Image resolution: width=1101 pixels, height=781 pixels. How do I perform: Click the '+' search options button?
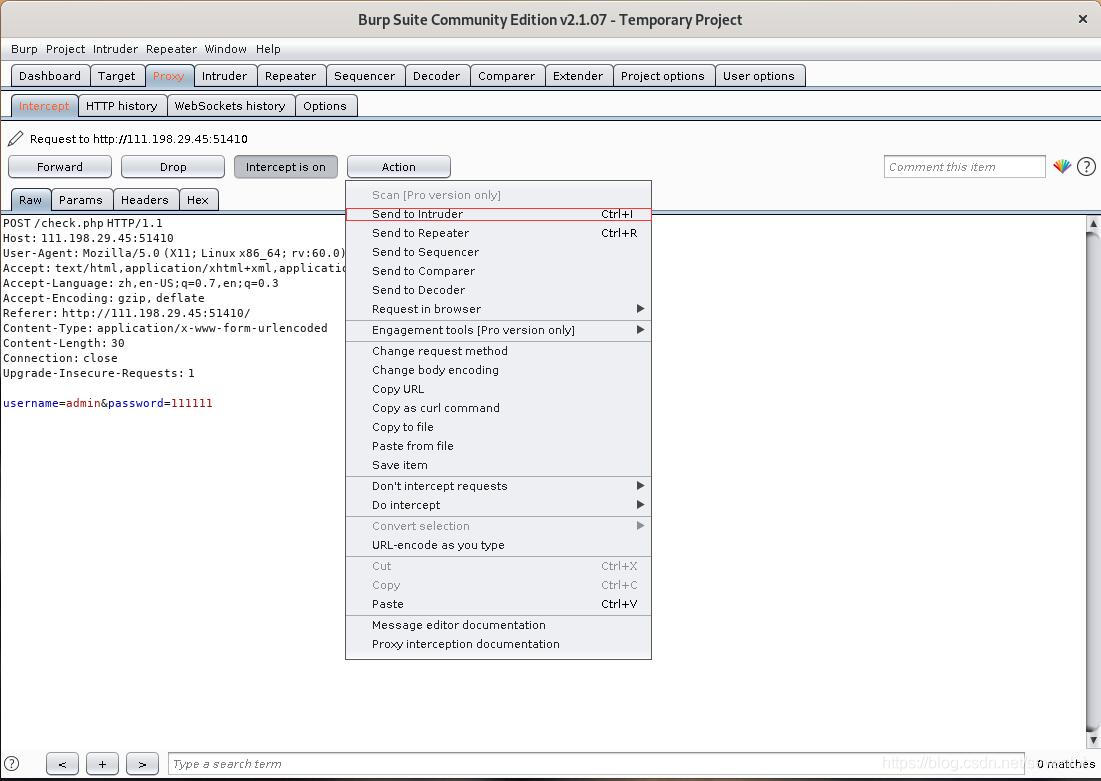(103, 763)
